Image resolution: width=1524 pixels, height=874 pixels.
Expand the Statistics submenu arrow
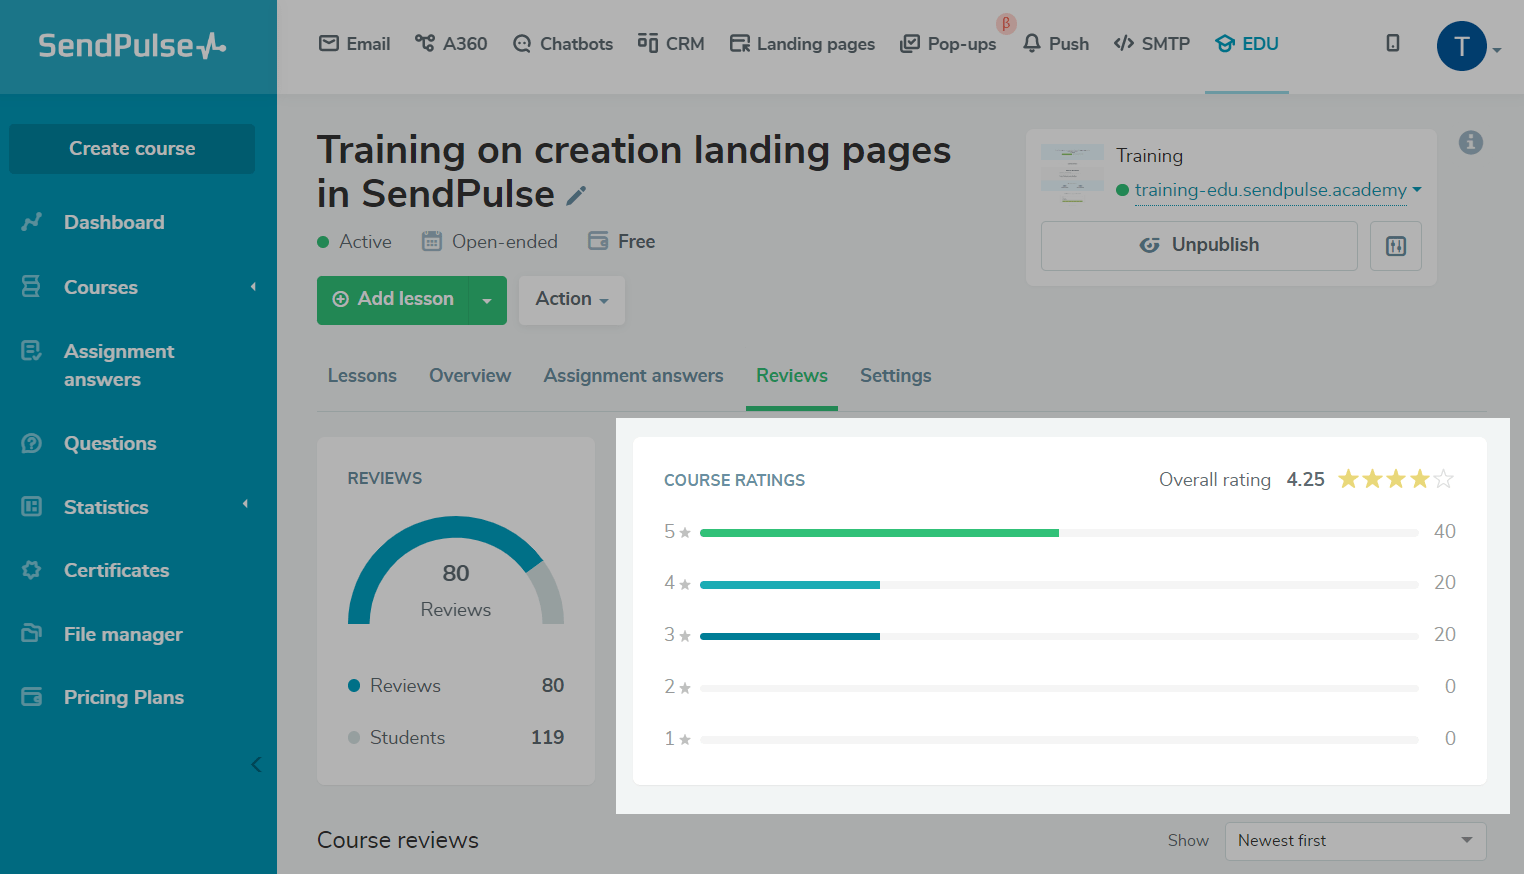[246, 504]
